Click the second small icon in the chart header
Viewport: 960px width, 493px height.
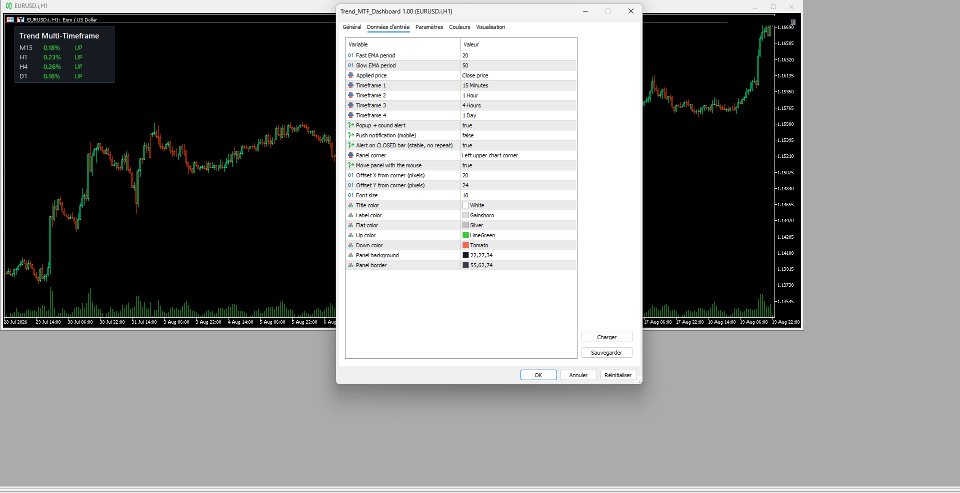[x=20, y=20]
